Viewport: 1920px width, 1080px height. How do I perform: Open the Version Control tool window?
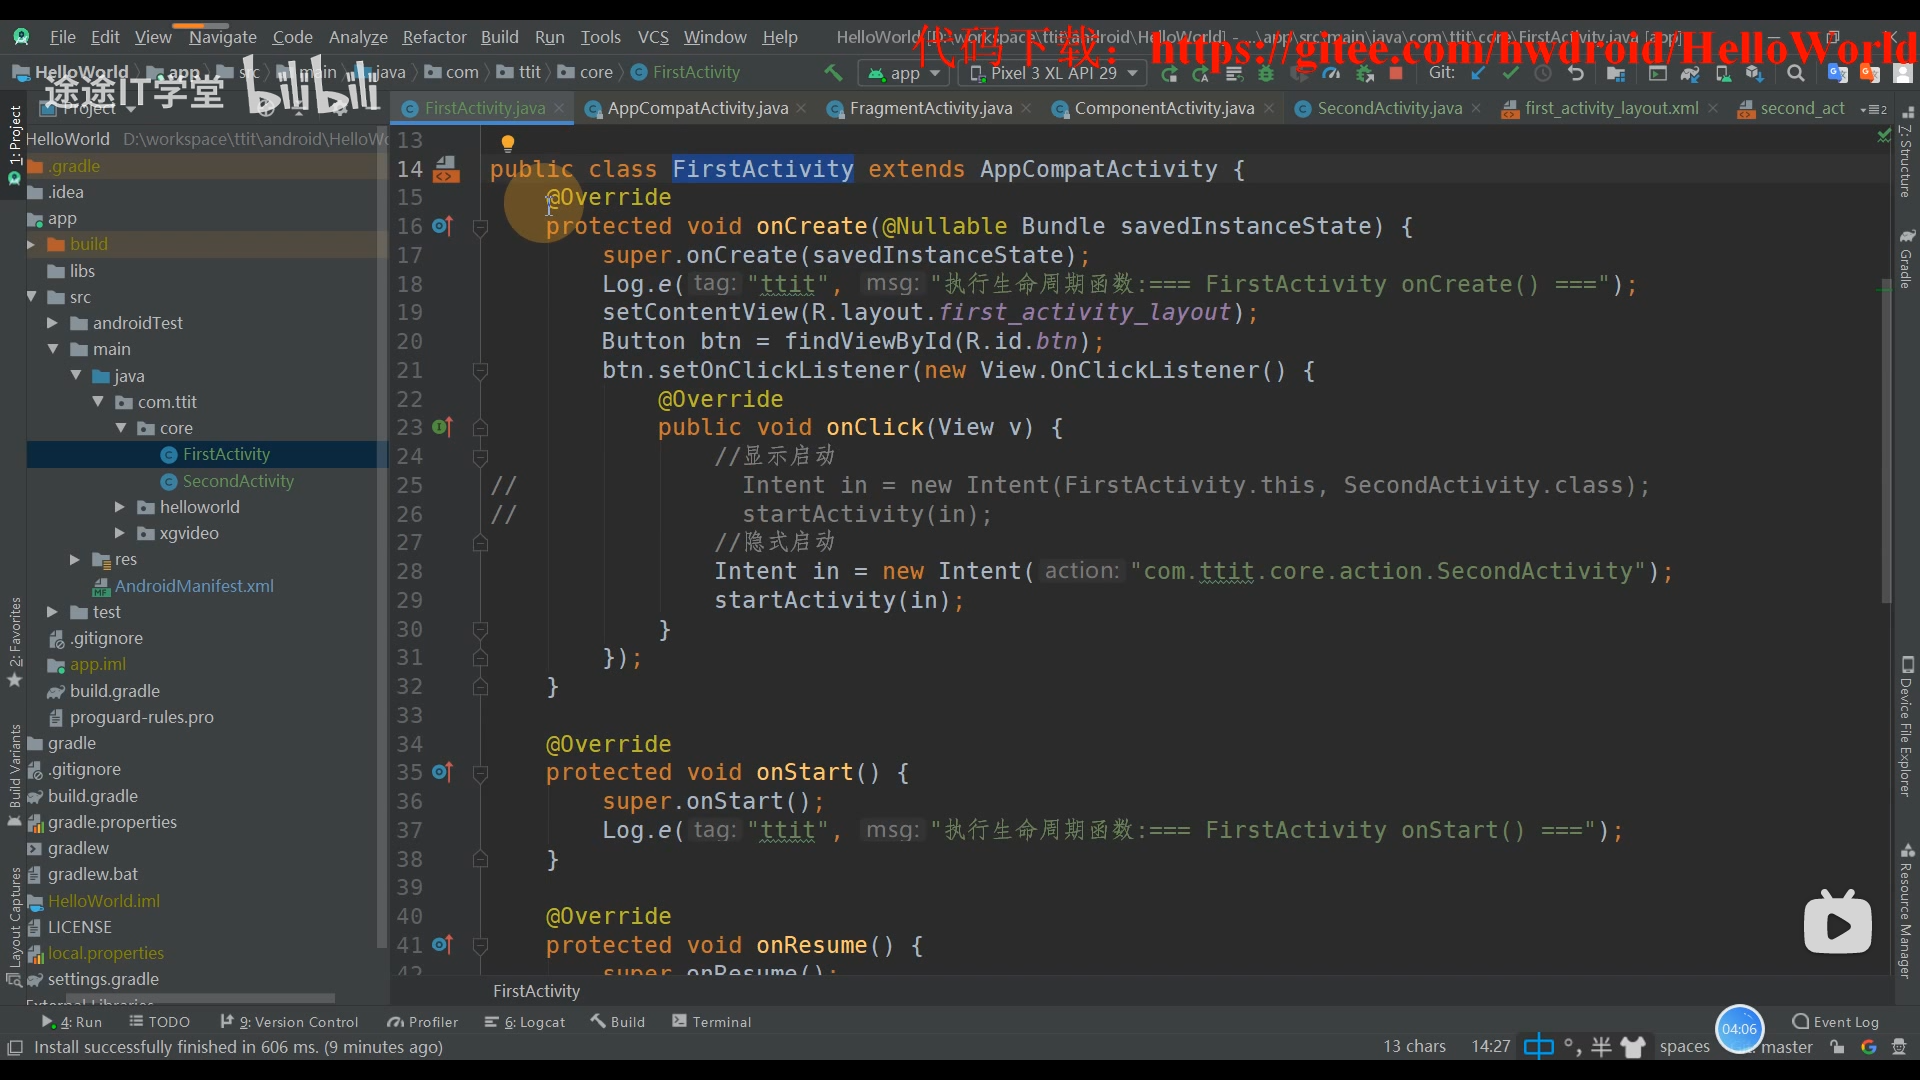pyautogui.click(x=289, y=1022)
